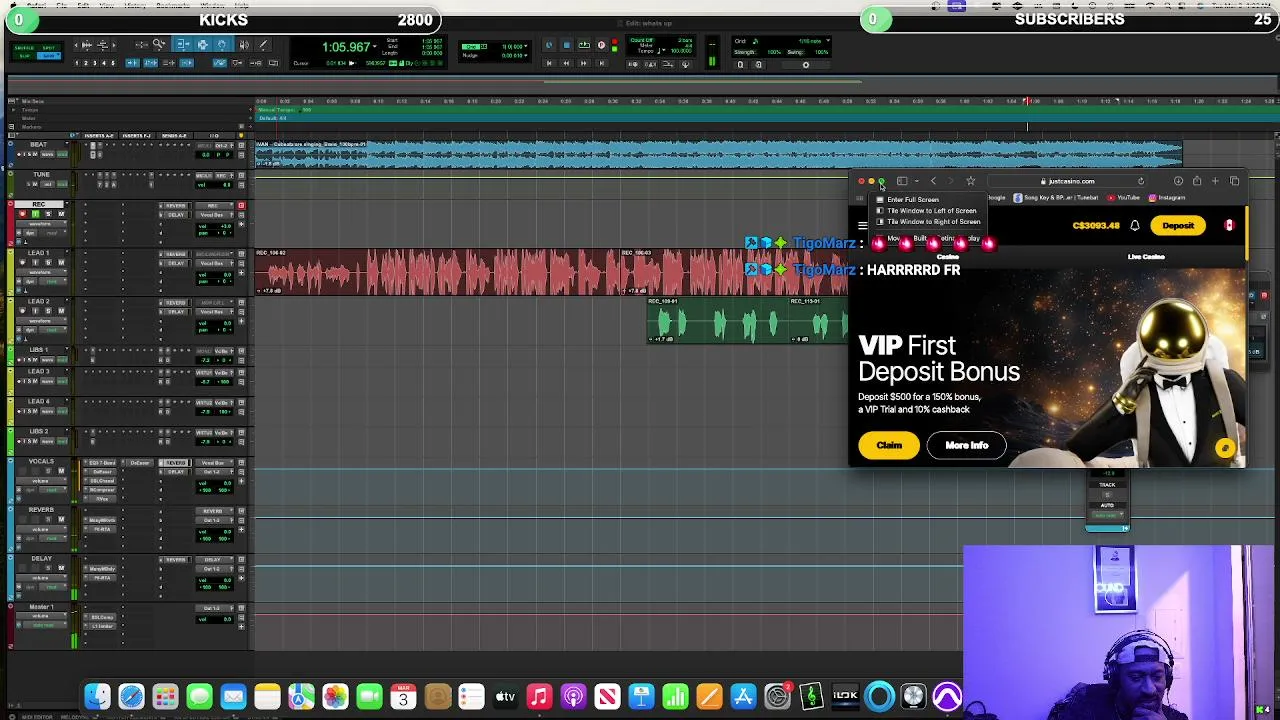Select the Zoomer tool in Pro Tools

point(159,44)
